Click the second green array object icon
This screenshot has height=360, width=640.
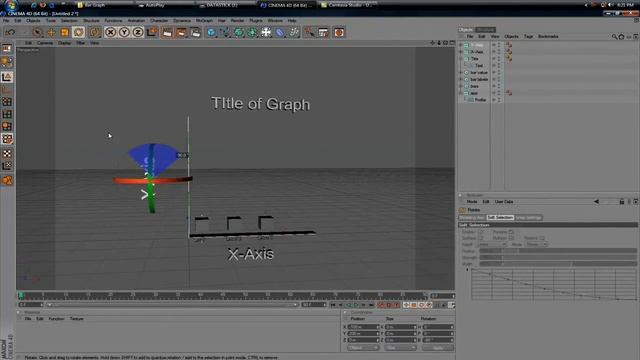click(252, 32)
